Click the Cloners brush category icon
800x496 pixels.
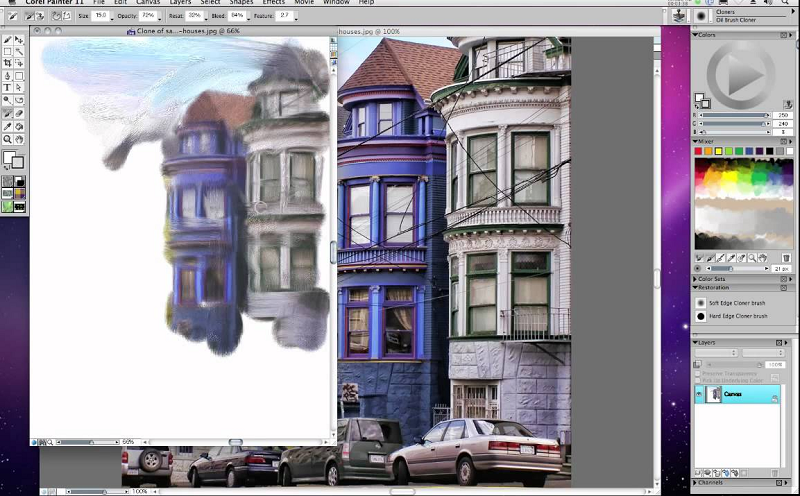tap(680, 16)
